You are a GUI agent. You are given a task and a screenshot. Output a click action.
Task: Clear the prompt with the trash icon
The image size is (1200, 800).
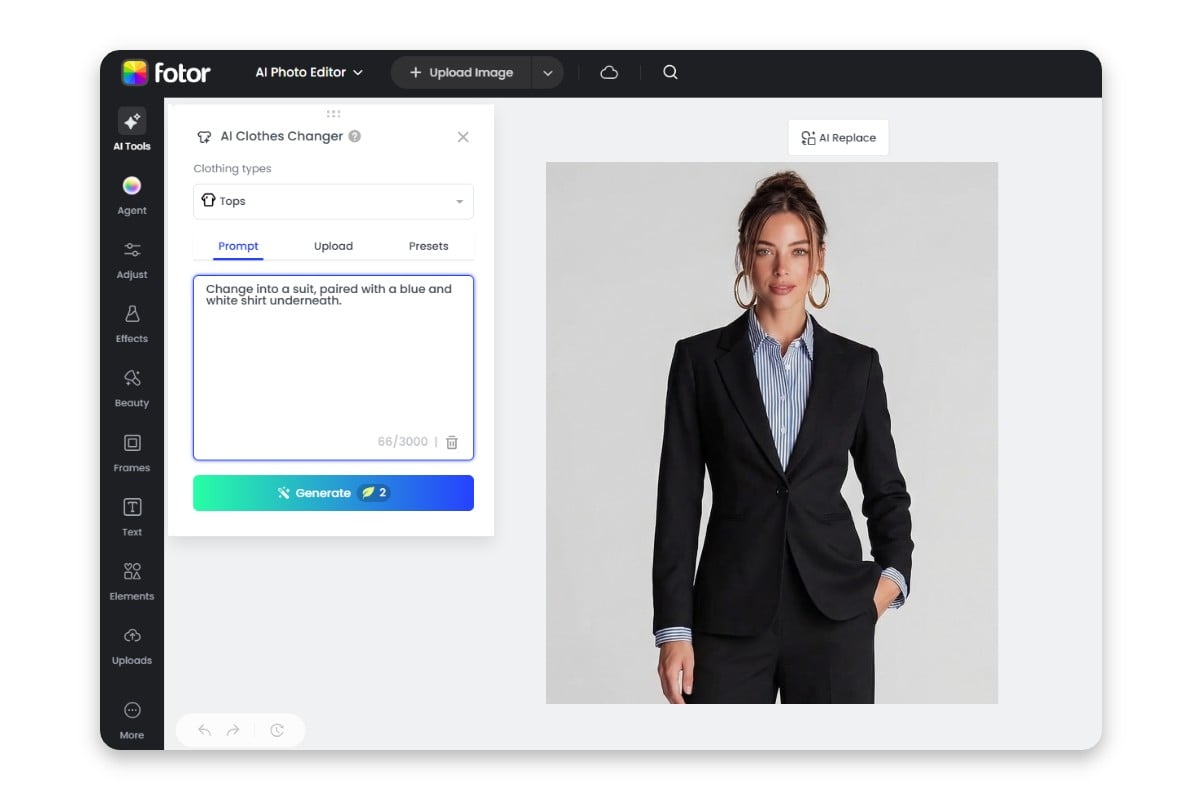(x=451, y=441)
